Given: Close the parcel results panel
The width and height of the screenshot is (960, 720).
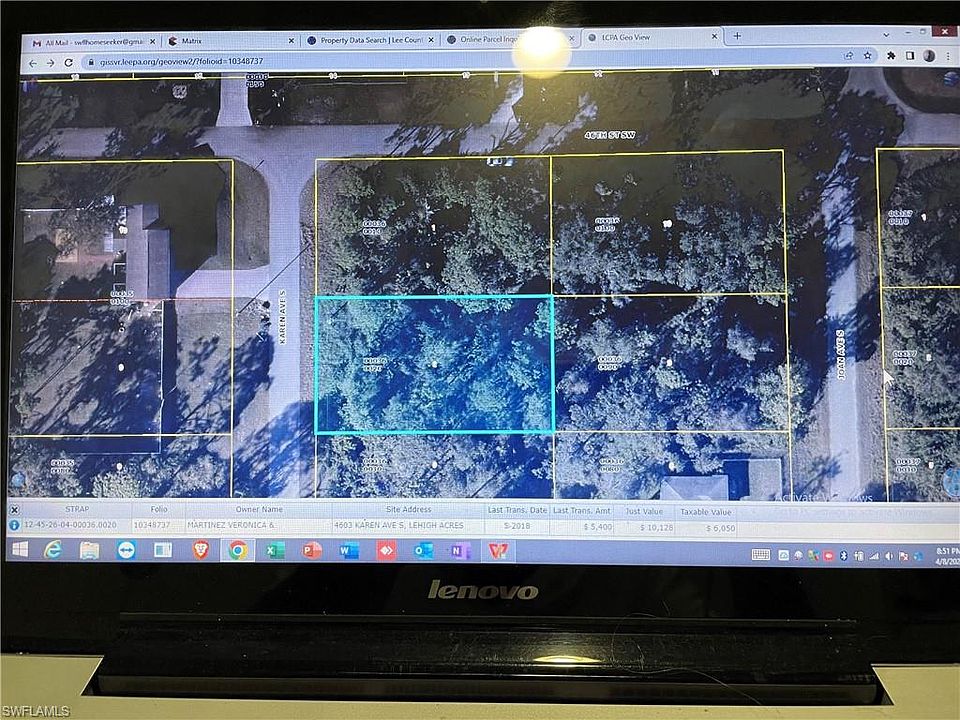Looking at the screenshot, I should click(14, 509).
